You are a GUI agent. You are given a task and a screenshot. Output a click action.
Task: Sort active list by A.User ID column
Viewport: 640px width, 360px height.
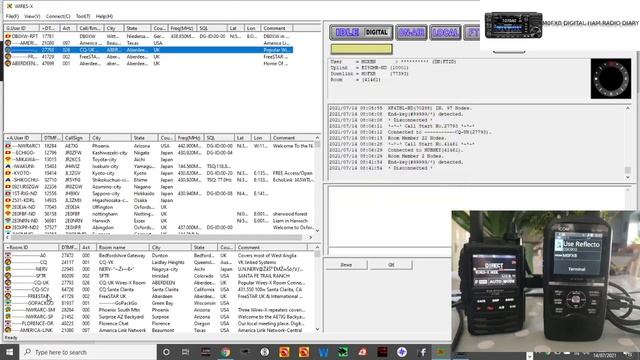point(23,138)
